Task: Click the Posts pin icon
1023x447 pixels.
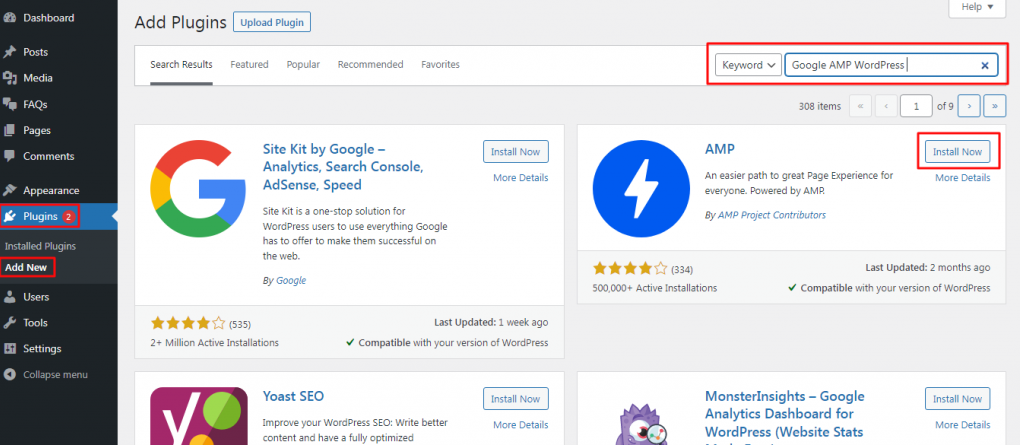Action: pos(10,52)
